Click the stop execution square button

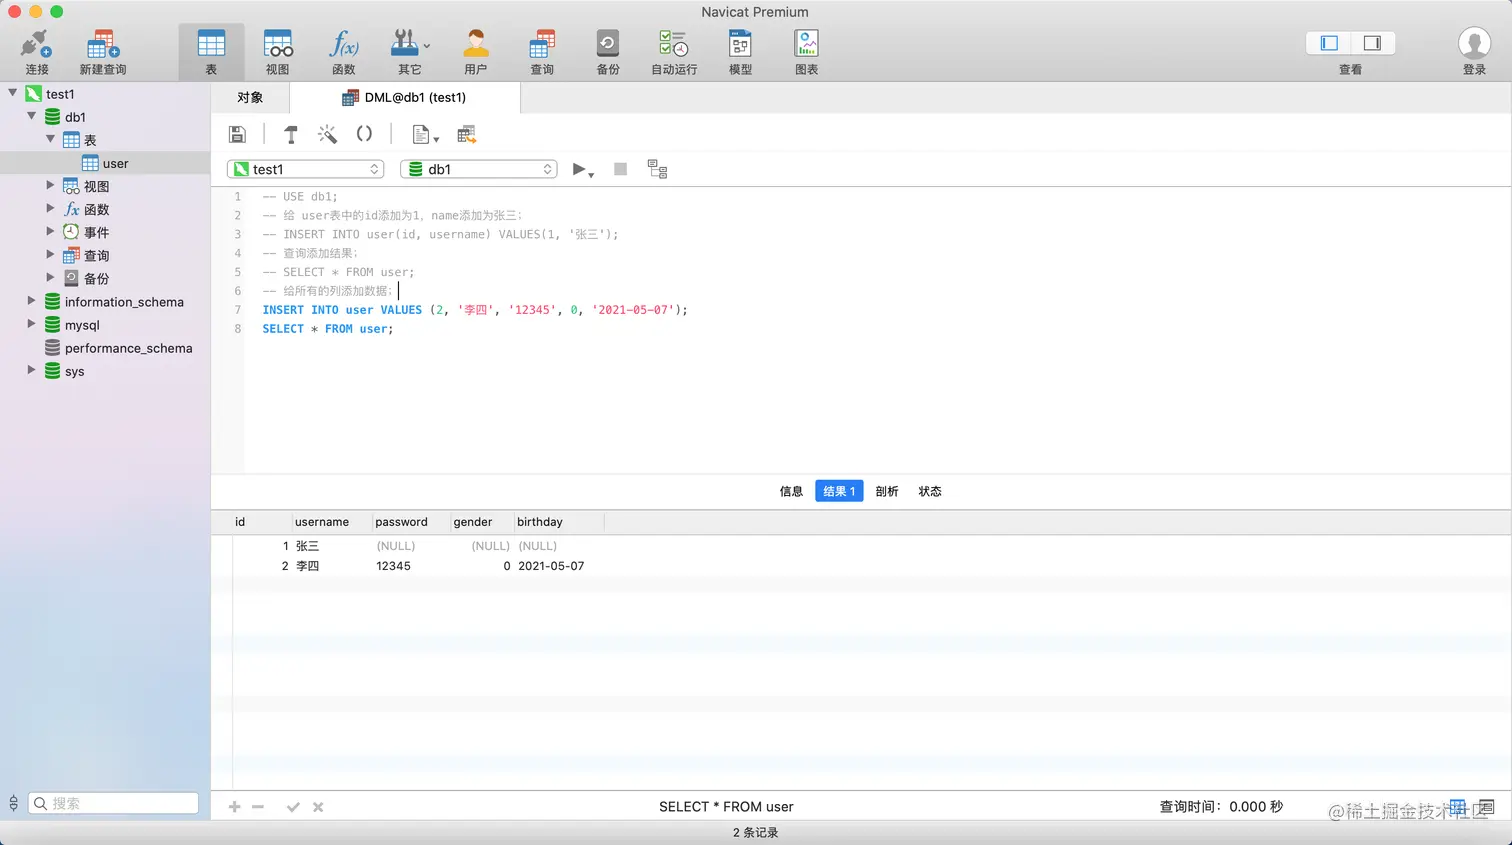pos(620,169)
